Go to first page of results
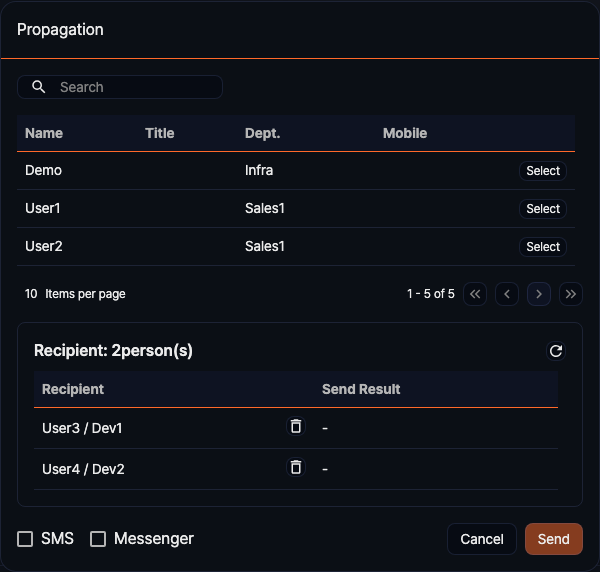This screenshot has height=572, width=600. (475, 294)
